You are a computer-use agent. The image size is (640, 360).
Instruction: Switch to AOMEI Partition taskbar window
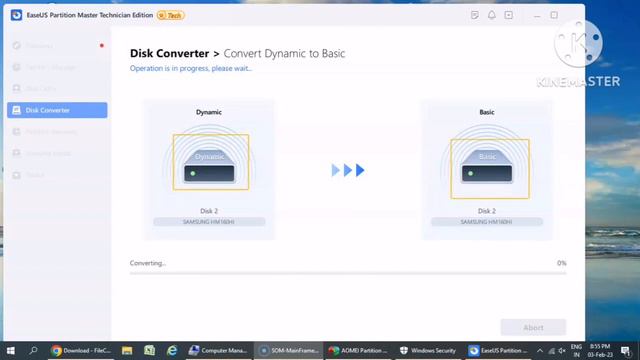pyautogui.click(x=358, y=351)
